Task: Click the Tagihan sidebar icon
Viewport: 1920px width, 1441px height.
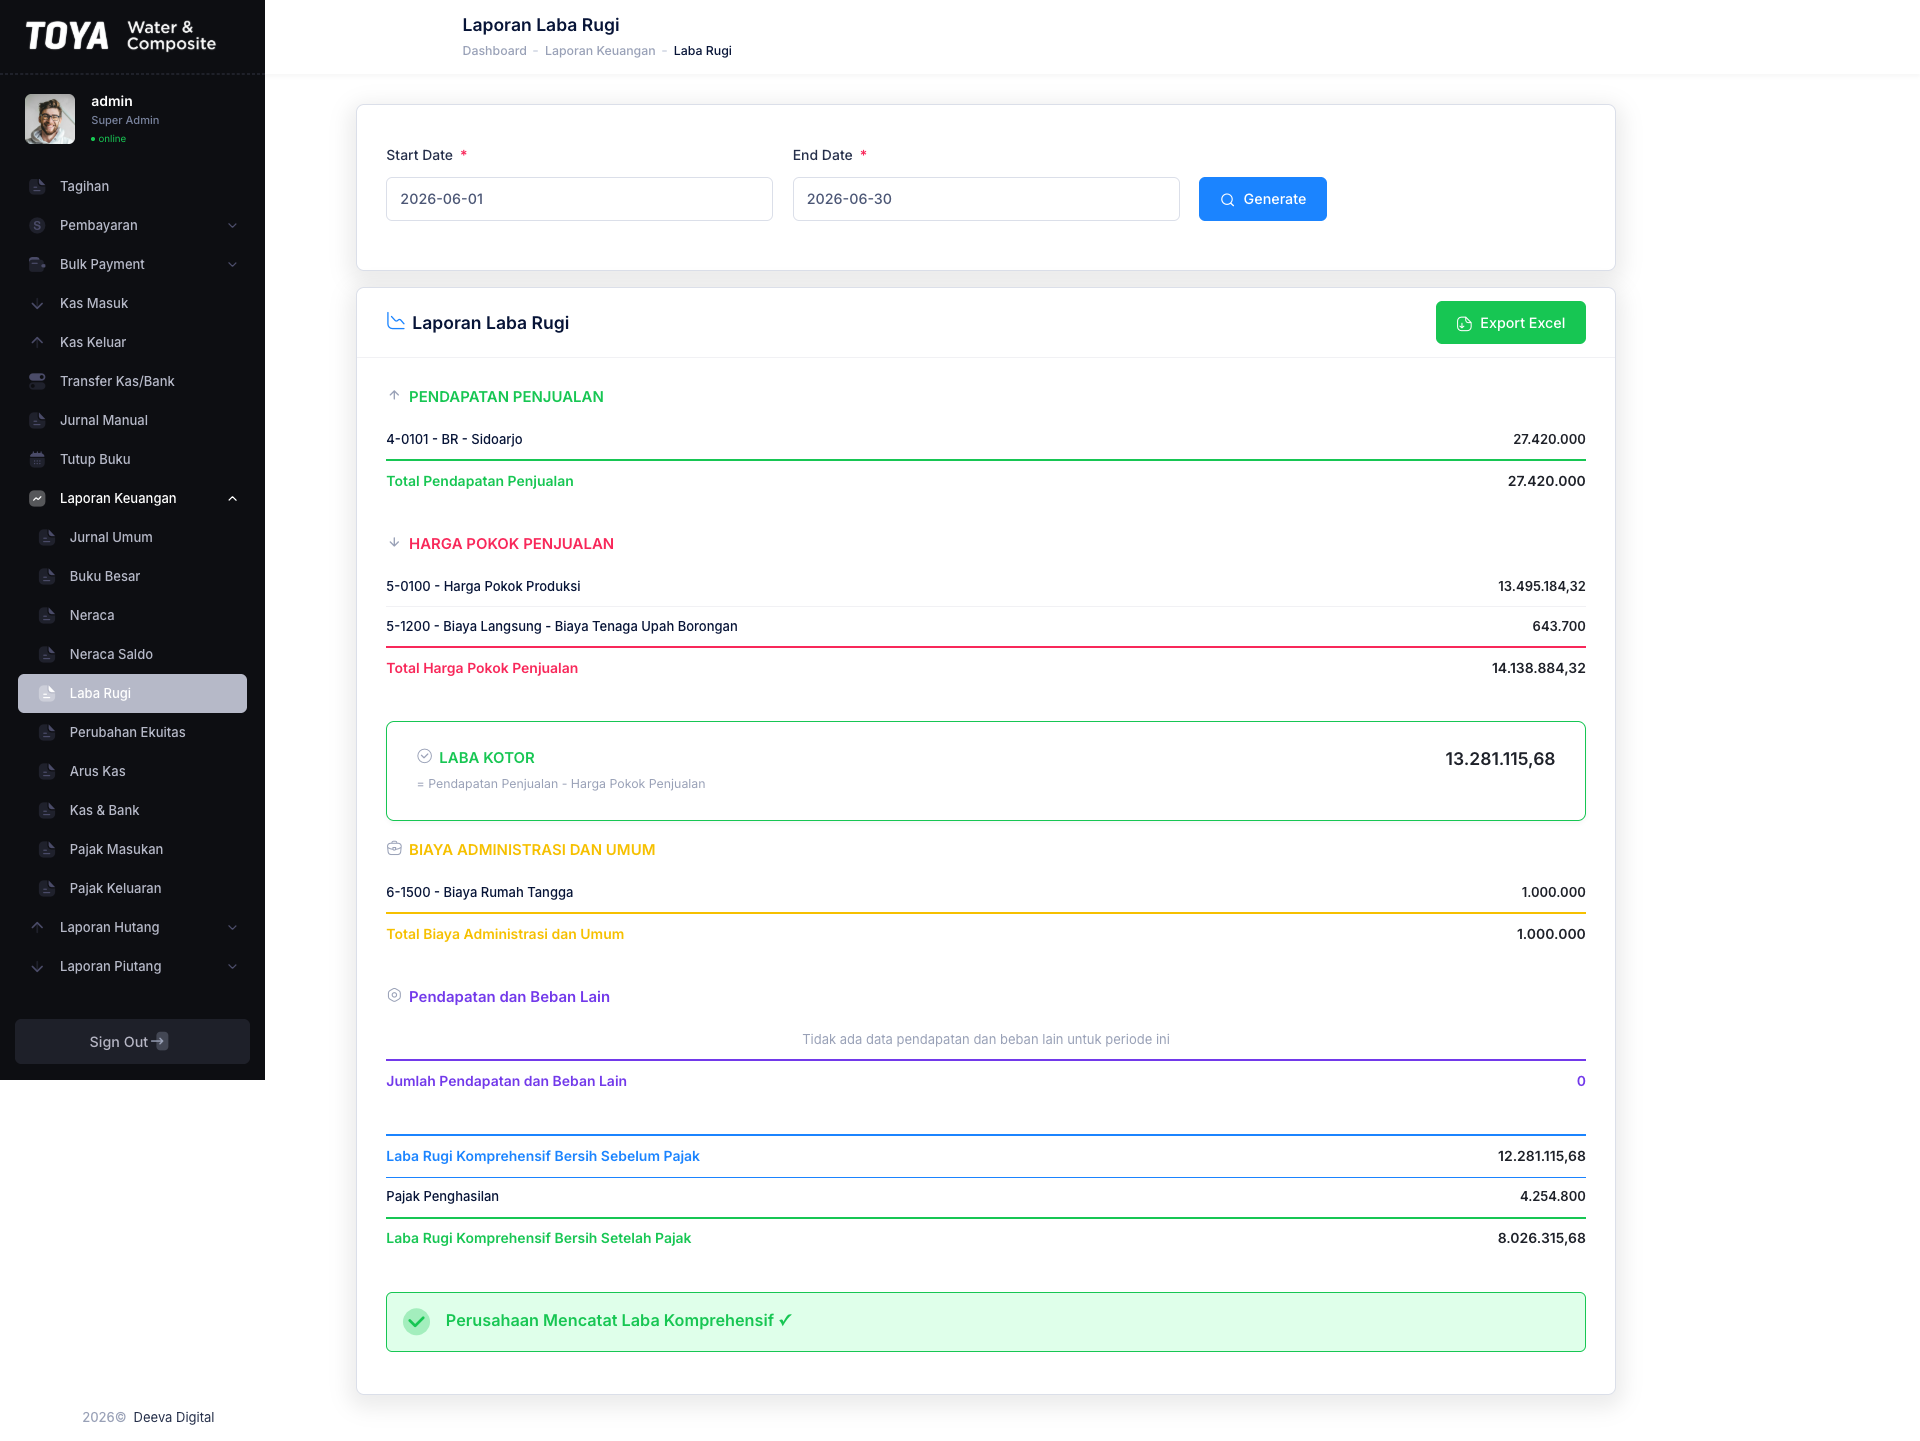Action: pos(37,186)
